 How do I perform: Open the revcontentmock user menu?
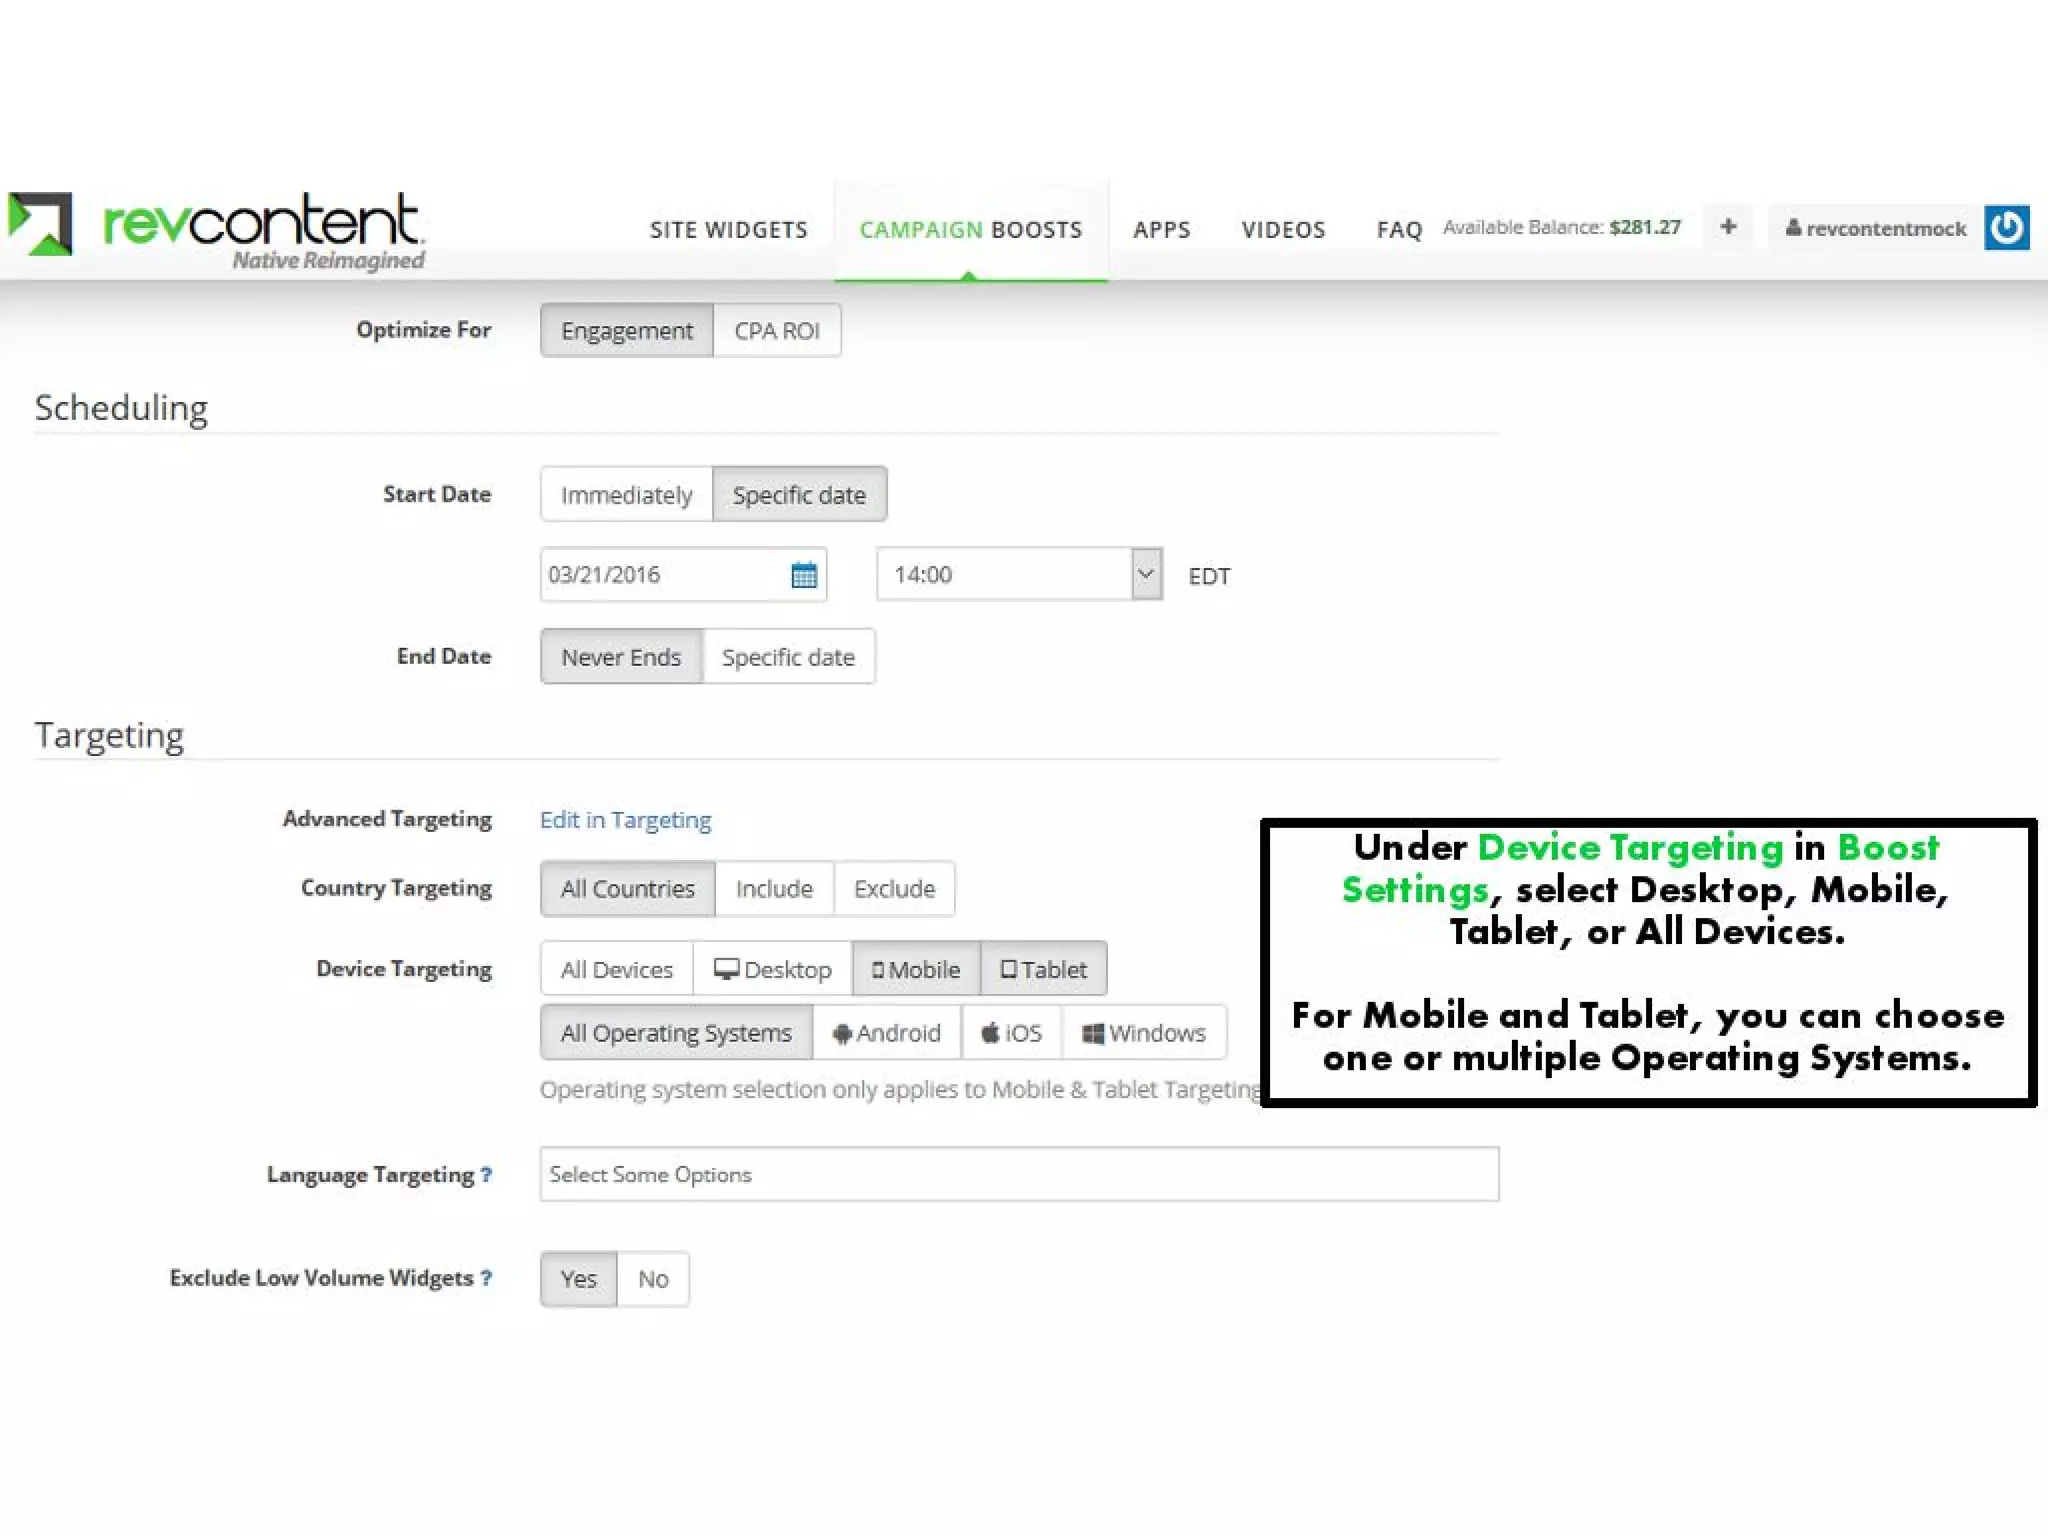coord(1875,229)
